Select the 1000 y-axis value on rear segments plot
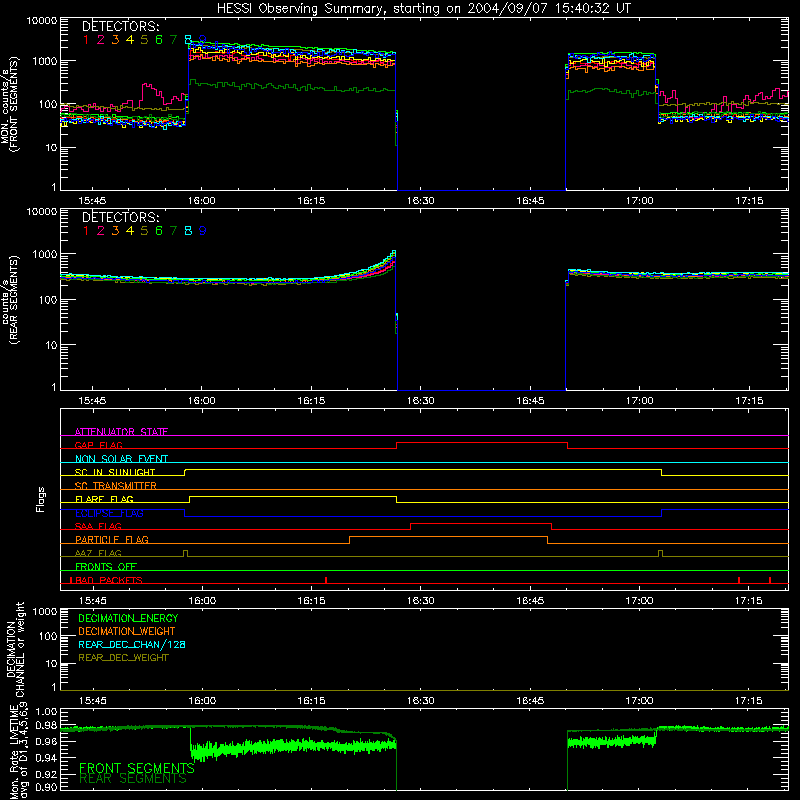Viewport: 800px width, 800px height. tap(44, 254)
